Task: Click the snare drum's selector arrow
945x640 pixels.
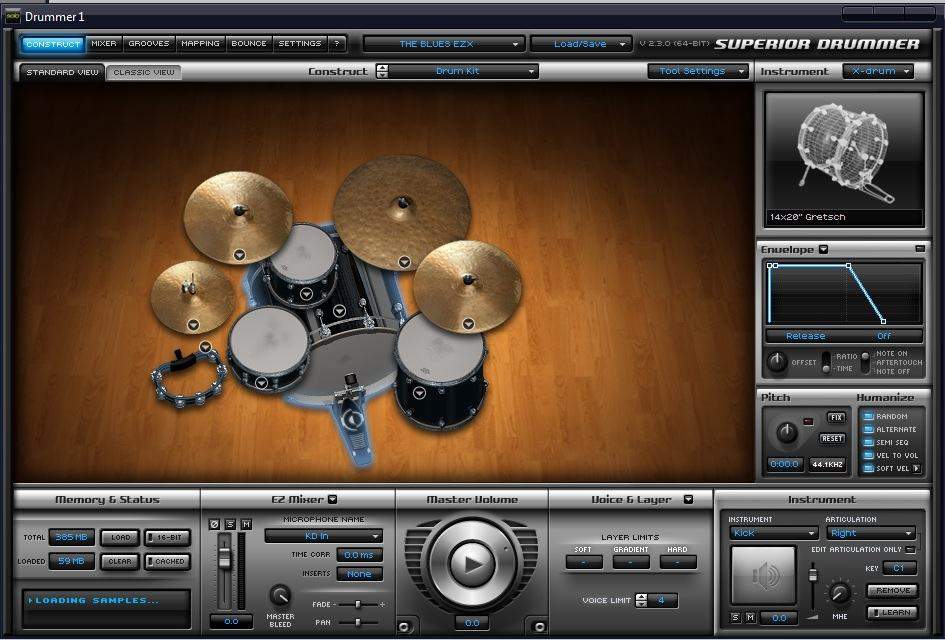Action: (x=261, y=383)
